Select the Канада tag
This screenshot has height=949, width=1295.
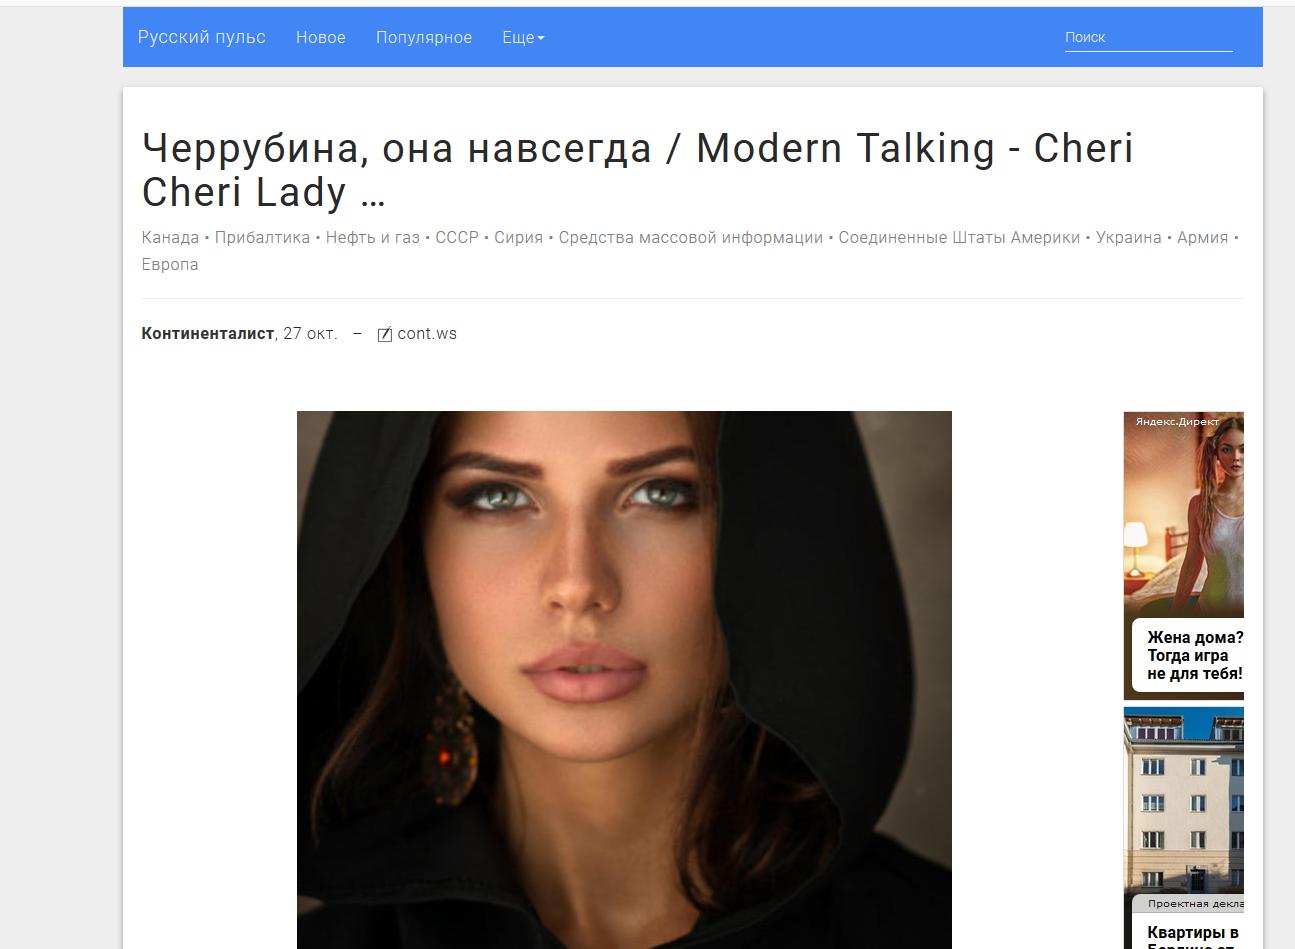(170, 237)
